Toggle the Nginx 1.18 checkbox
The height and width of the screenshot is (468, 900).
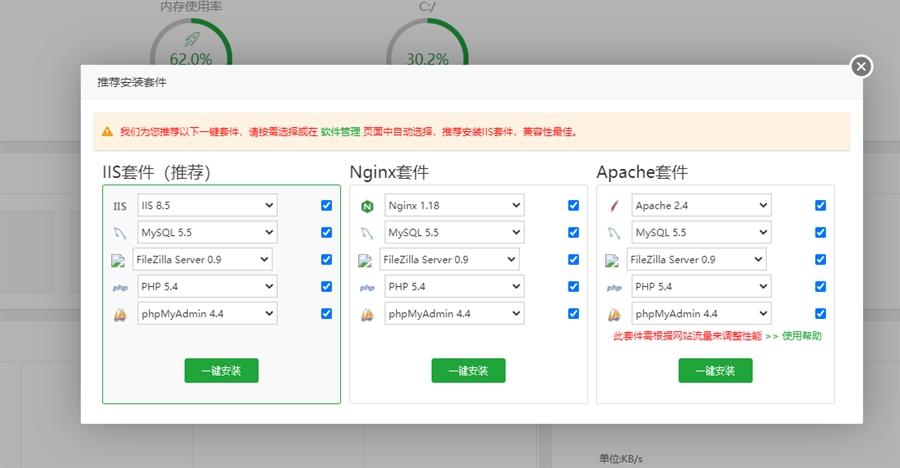[573, 205]
